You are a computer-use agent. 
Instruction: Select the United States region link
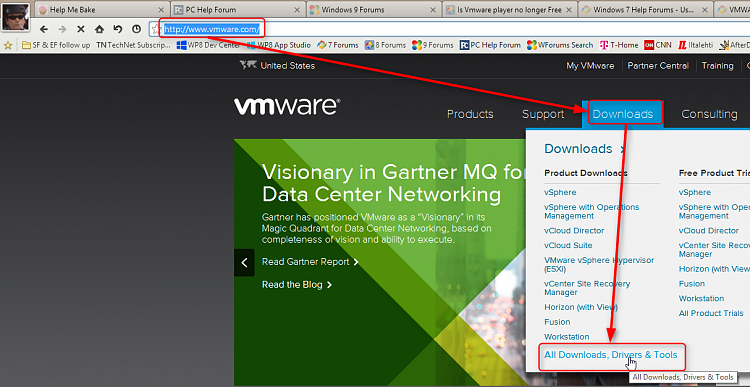pos(277,66)
